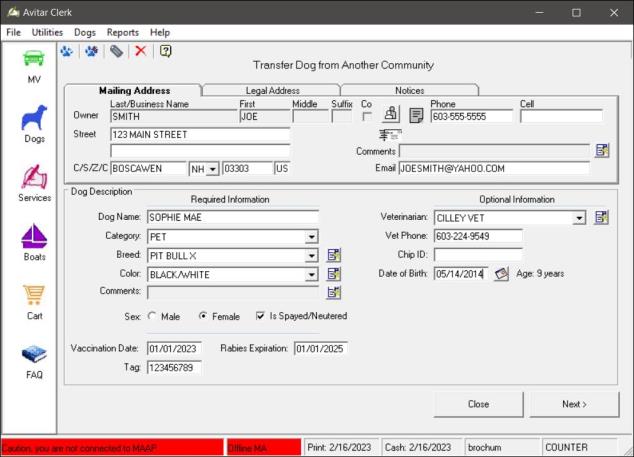Open the MV module in sidebar
This screenshot has width=634, height=457.
point(34,66)
